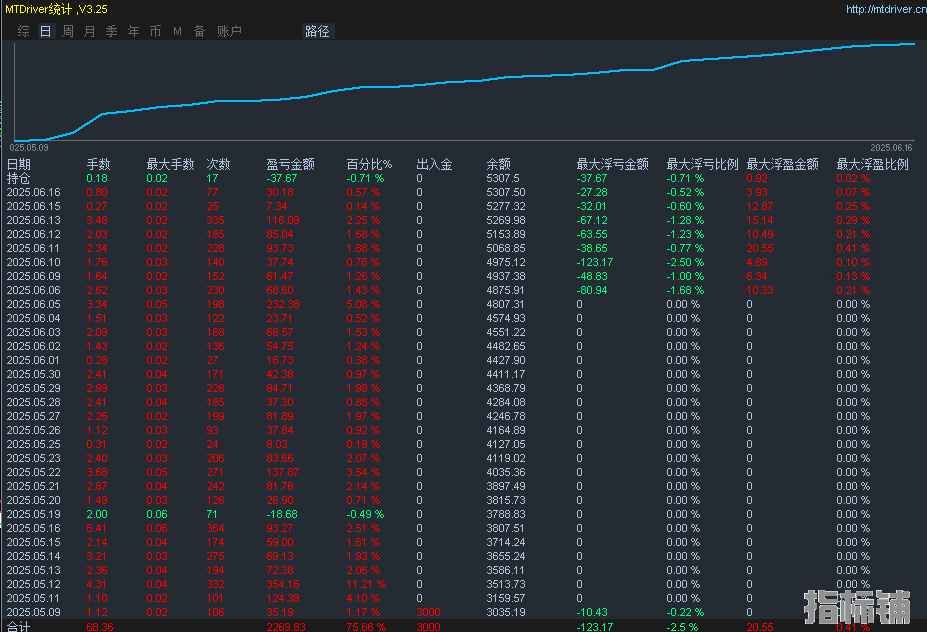Click total profit 2269.83
Image resolution: width=927 pixels, height=632 pixels.
[x=286, y=627]
